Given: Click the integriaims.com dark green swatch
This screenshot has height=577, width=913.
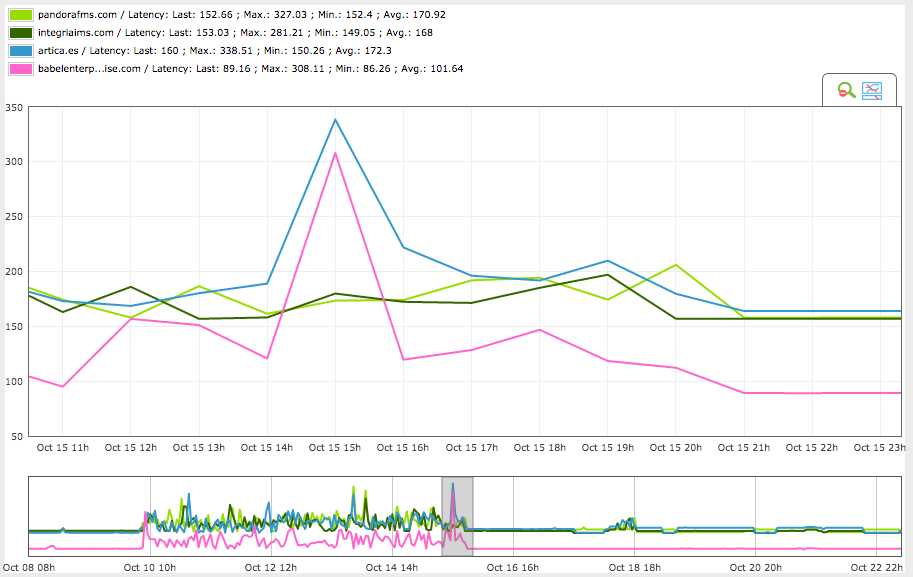Looking at the screenshot, I should 20,33.
